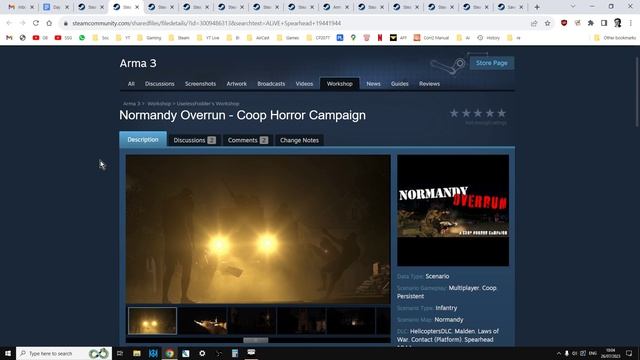The image size is (640, 360).
Task: Select the Description tab
Action: (x=143, y=140)
